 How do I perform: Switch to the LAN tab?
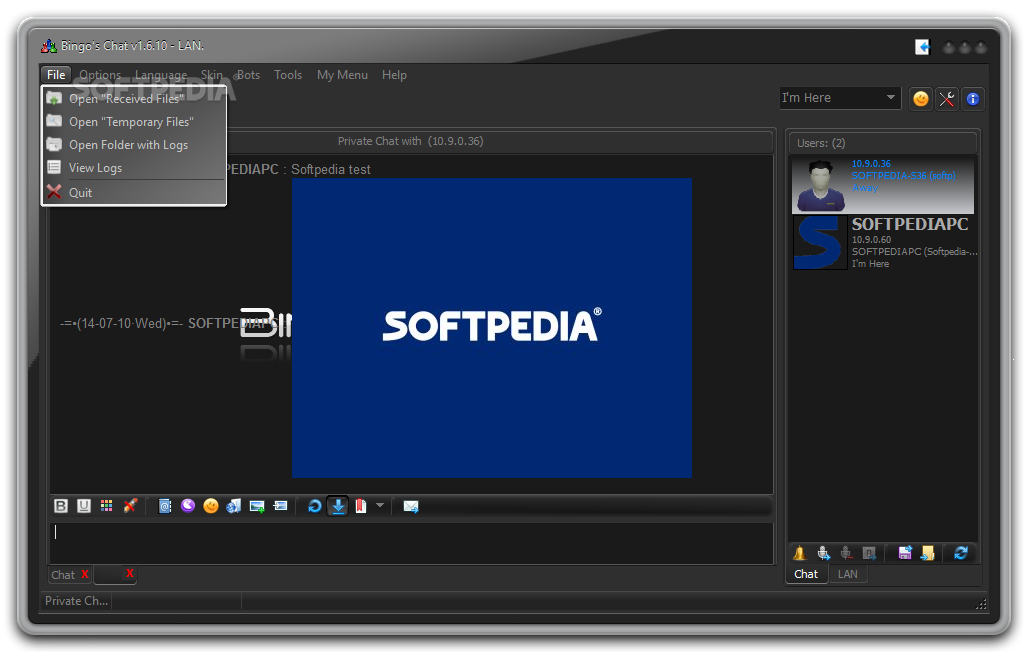click(x=848, y=574)
